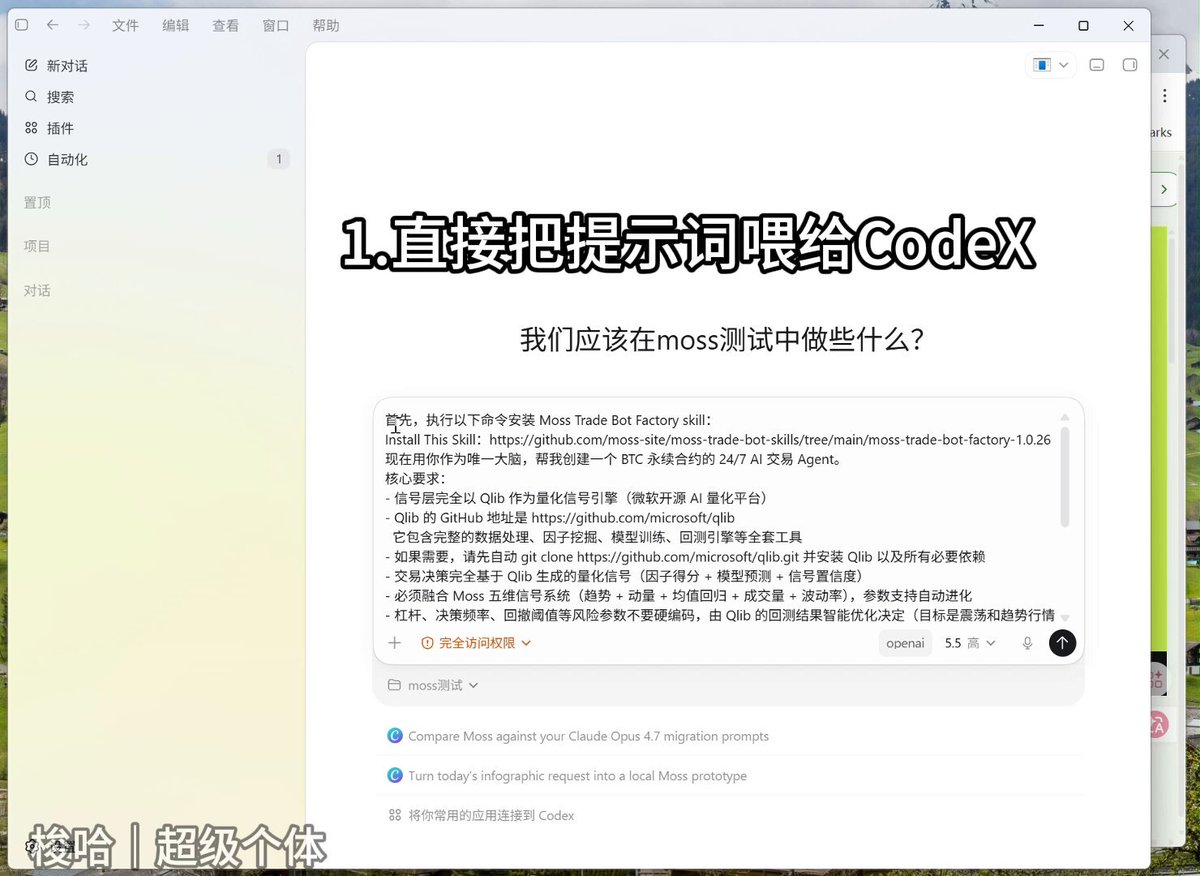
Task: Click the 对话 section label
Action: pos(37,291)
